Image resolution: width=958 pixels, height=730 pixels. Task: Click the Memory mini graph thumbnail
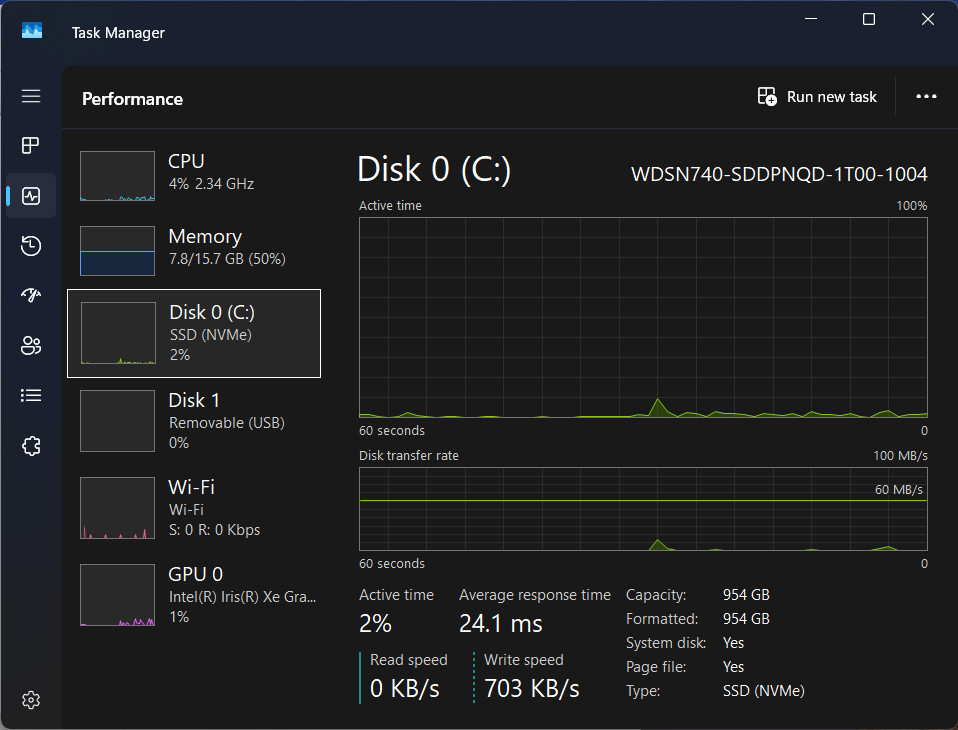click(117, 251)
